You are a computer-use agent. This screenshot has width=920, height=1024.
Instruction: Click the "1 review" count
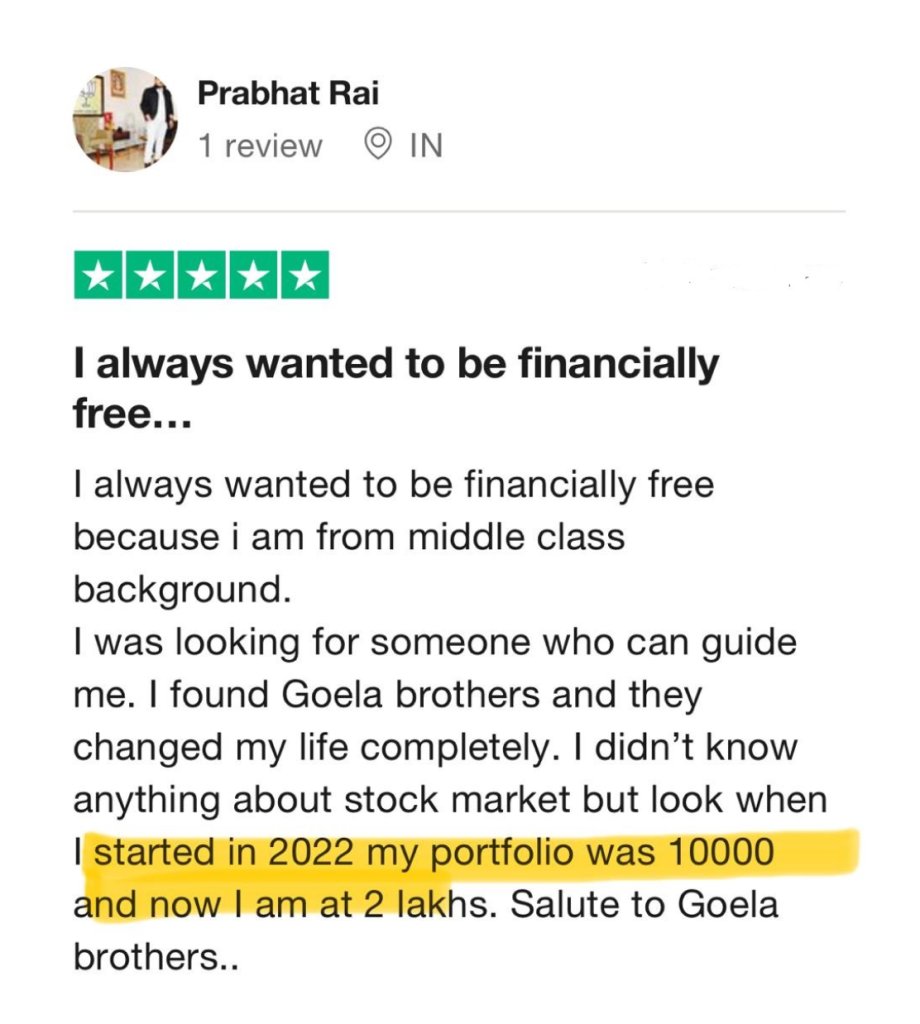pyautogui.click(x=260, y=146)
